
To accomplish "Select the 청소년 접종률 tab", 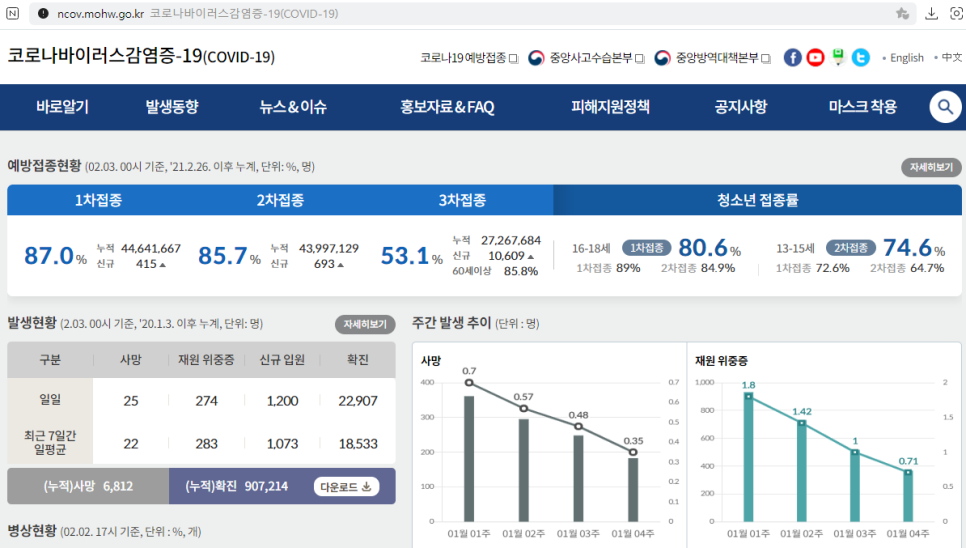I will (x=757, y=200).
